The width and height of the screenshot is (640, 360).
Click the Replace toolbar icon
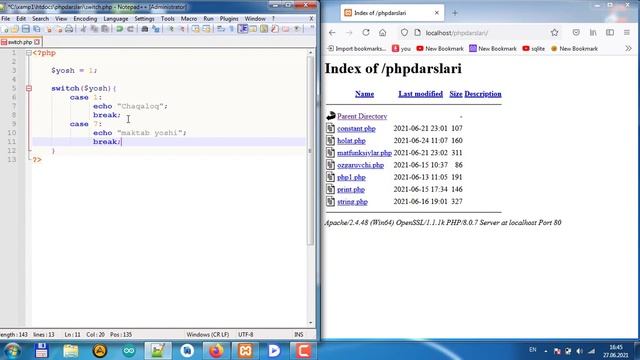coord(156,29)
